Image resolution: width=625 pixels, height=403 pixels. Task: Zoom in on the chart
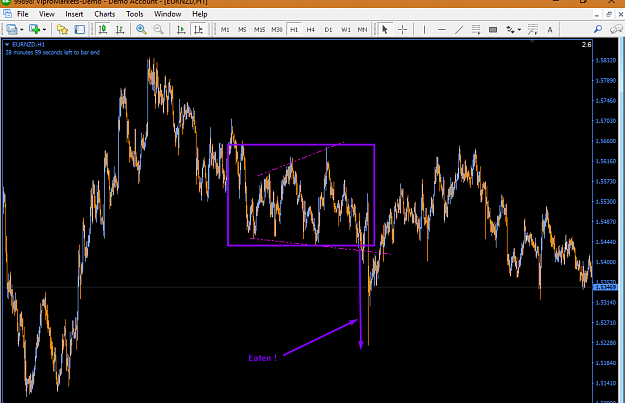[x=141, y=29]
